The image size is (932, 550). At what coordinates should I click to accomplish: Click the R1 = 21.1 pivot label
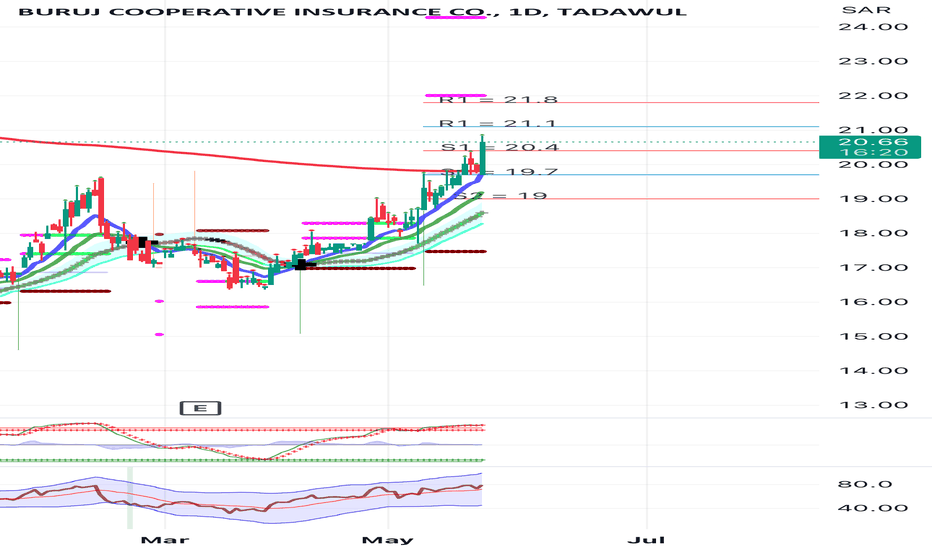(x=498, y=123)
